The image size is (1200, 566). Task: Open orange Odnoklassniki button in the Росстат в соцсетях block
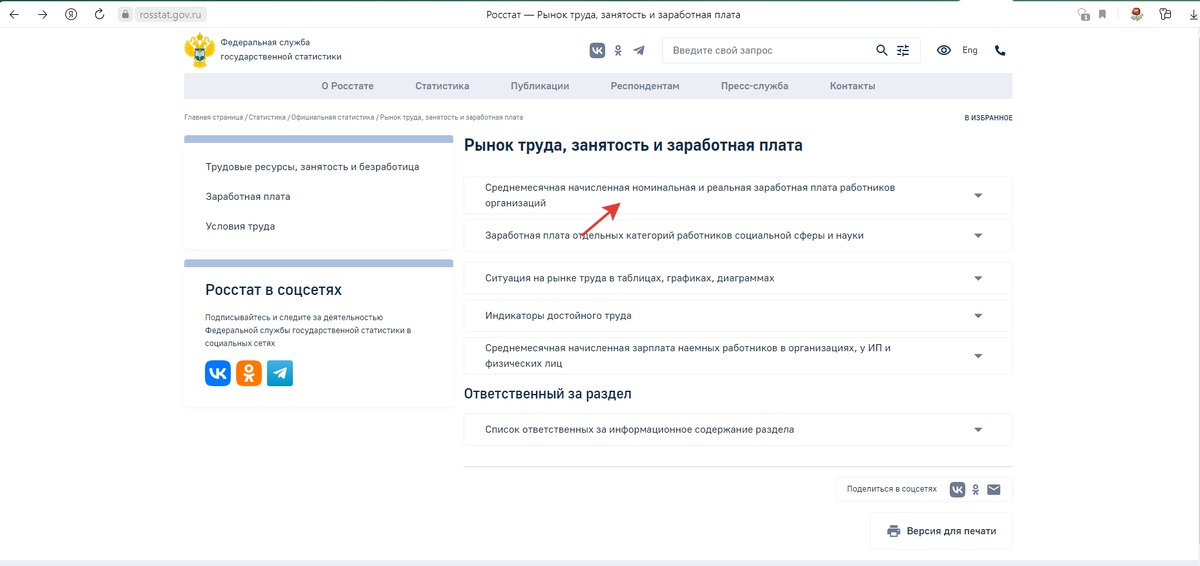pyautogui.click(x=249, y=373)
